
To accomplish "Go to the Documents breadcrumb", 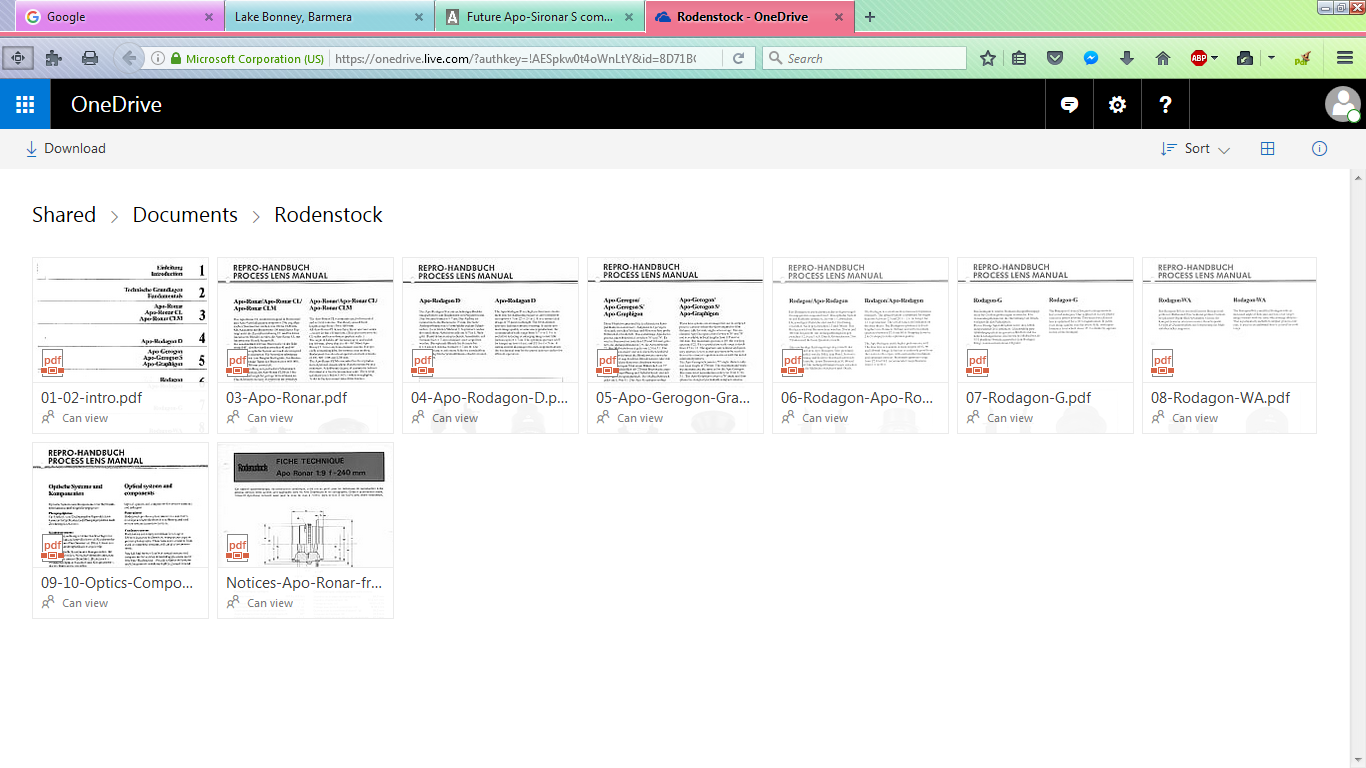I will click(185, 215).
